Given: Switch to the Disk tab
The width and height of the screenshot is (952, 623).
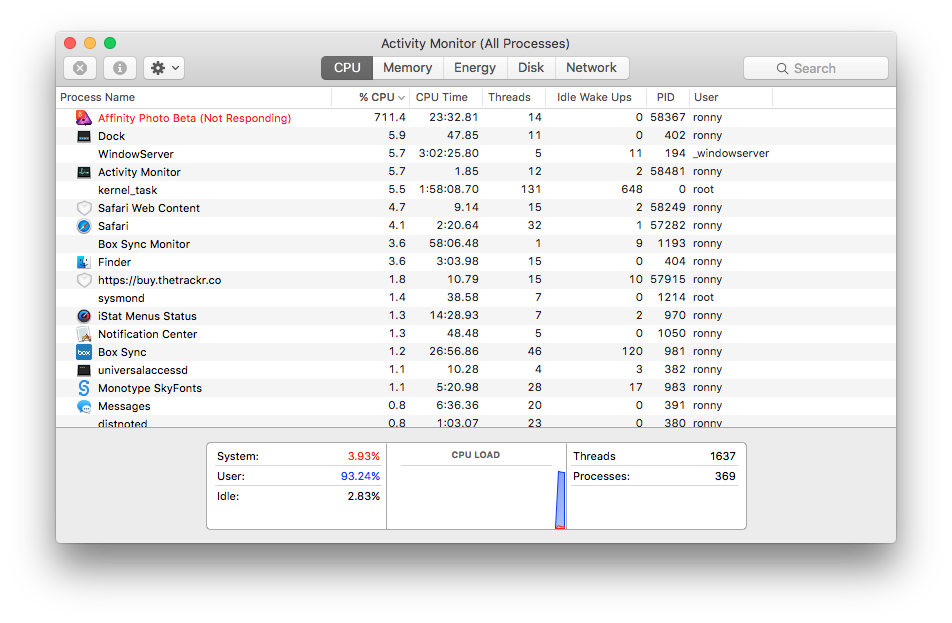Looking at the screenshot, I should tap(531, 68).
